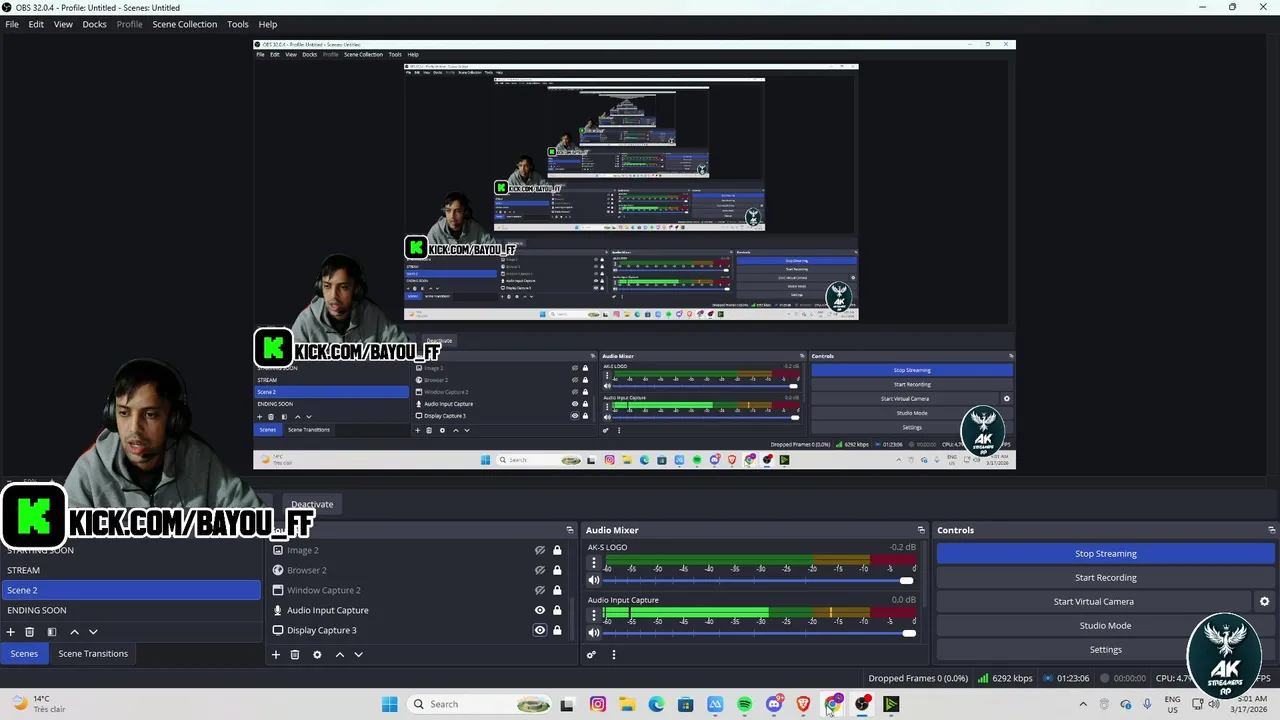The image size is (1280, 720).
Task: Click Start Recording
Action: click(1106, 578)
